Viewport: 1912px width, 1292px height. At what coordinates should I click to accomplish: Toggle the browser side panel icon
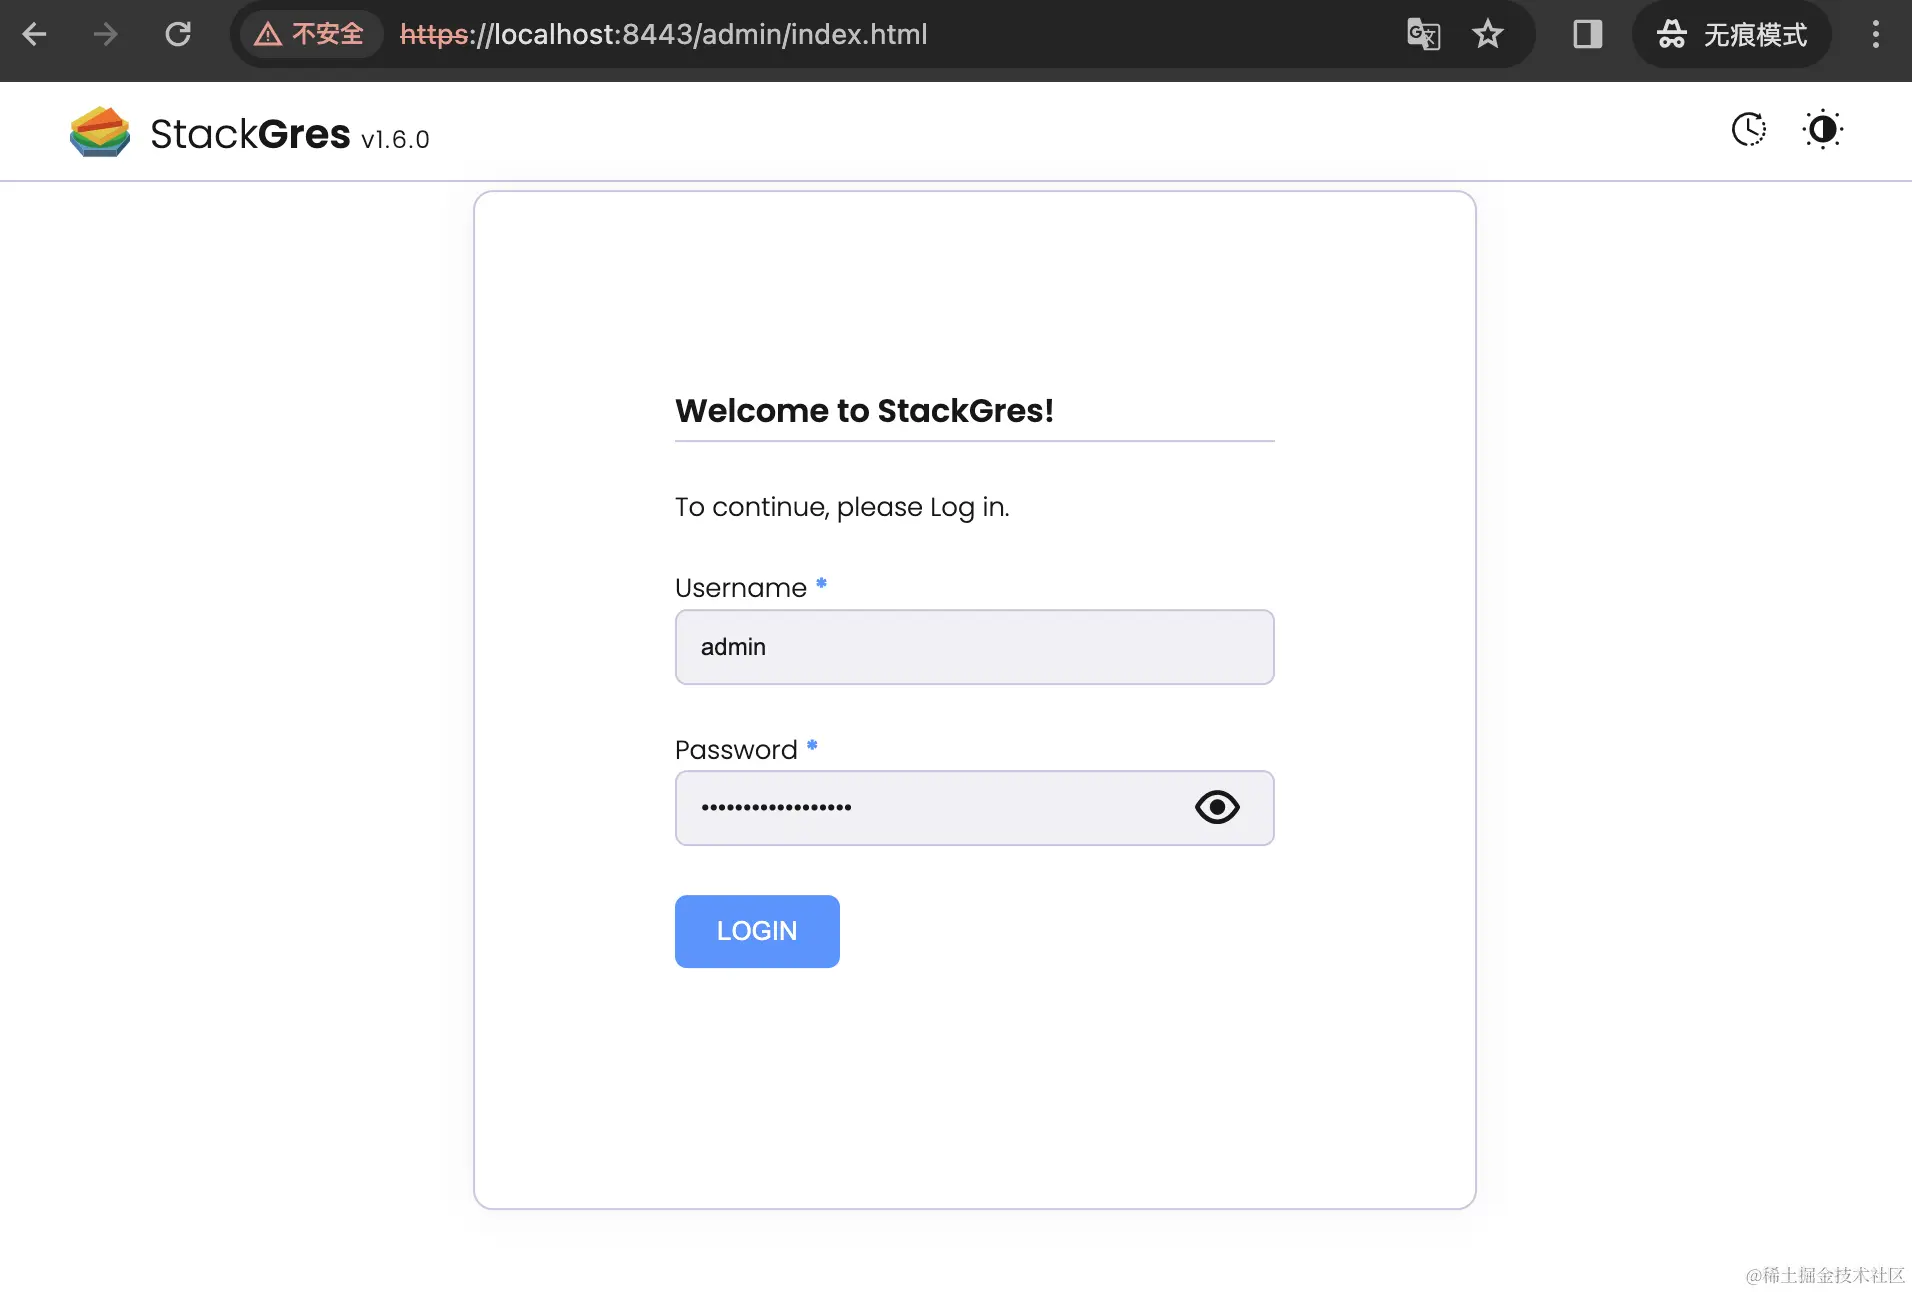pyautogui.click(x=1587, y=34)
